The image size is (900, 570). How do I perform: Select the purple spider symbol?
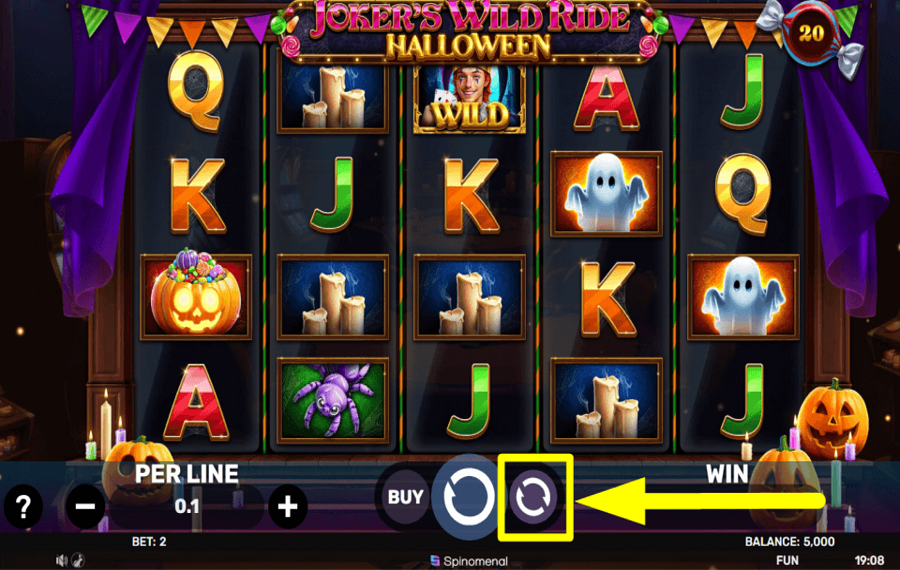pos(333,401)
